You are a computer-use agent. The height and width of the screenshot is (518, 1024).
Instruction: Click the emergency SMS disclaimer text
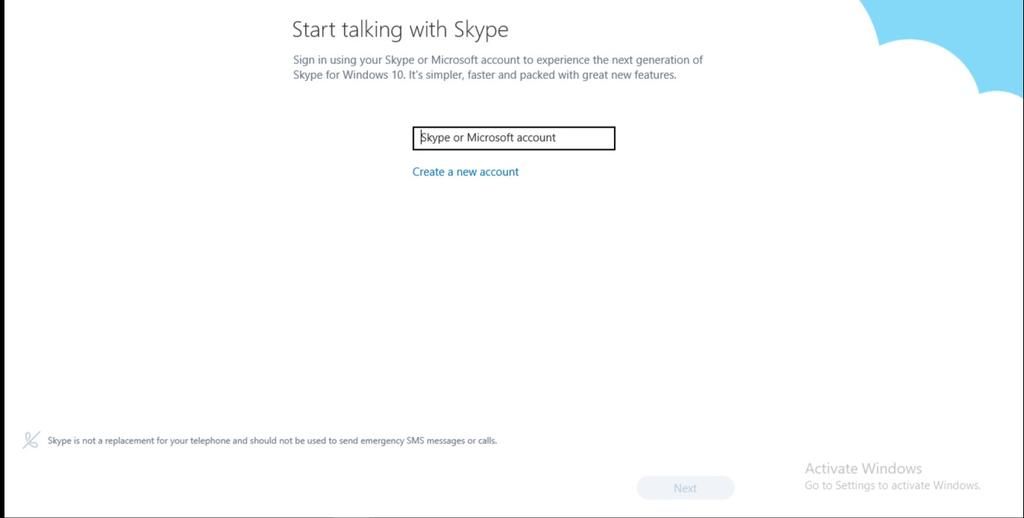[272, 441]
